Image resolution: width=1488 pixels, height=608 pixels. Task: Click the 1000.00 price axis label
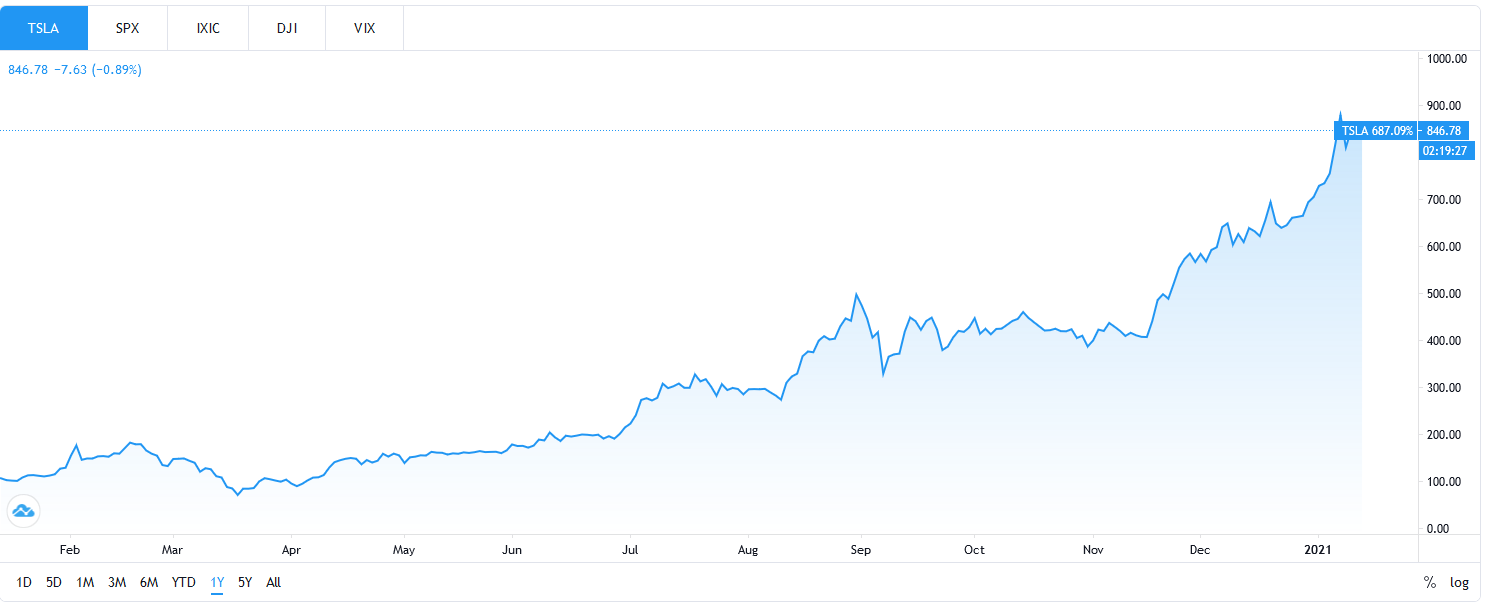(1447, 59)
